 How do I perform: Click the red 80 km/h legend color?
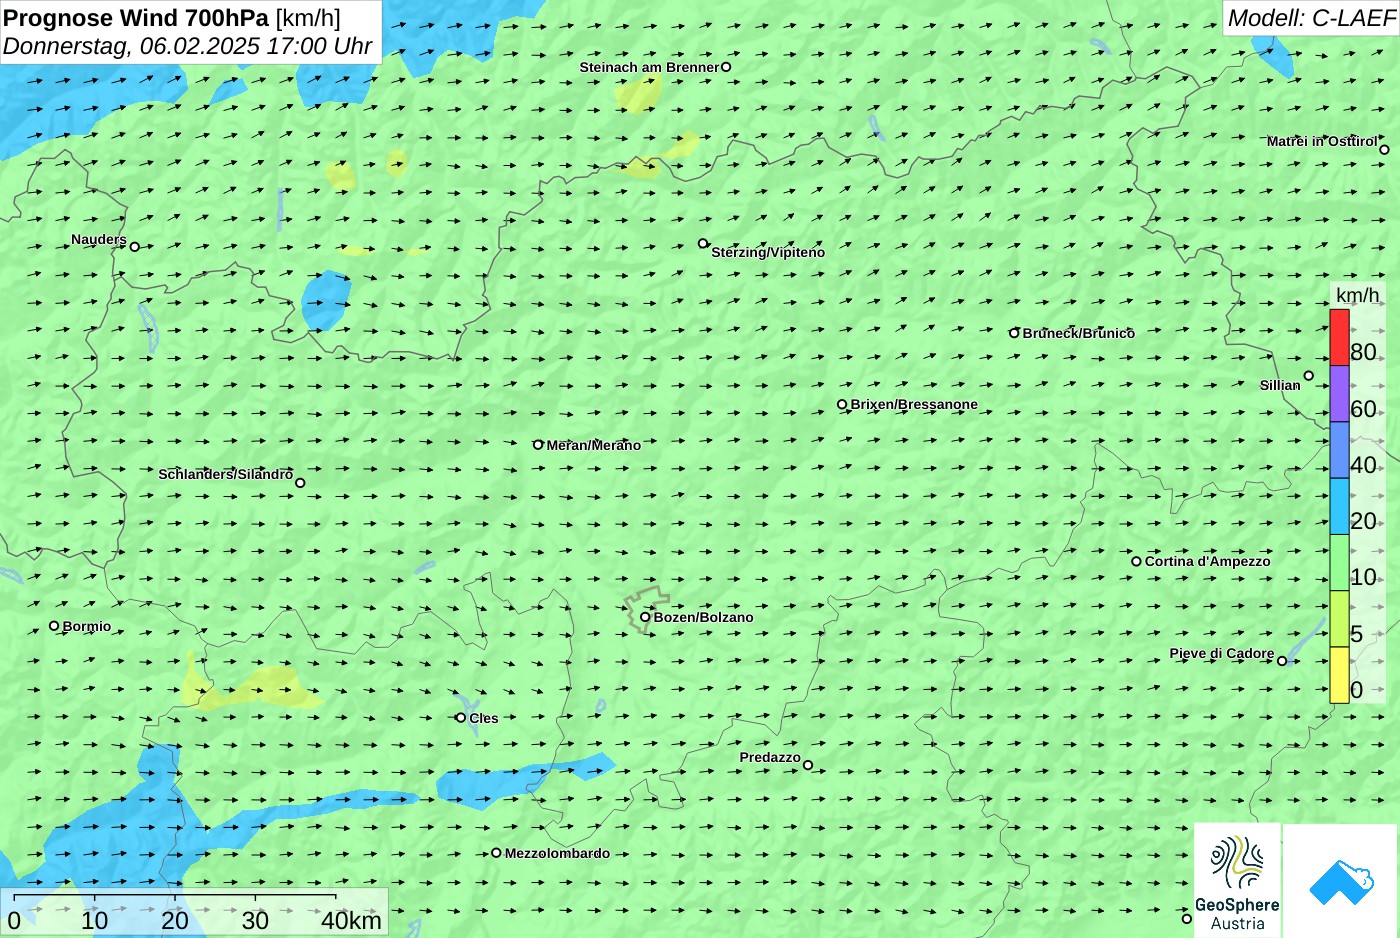pyautogui.click(x=1339, y=338)
